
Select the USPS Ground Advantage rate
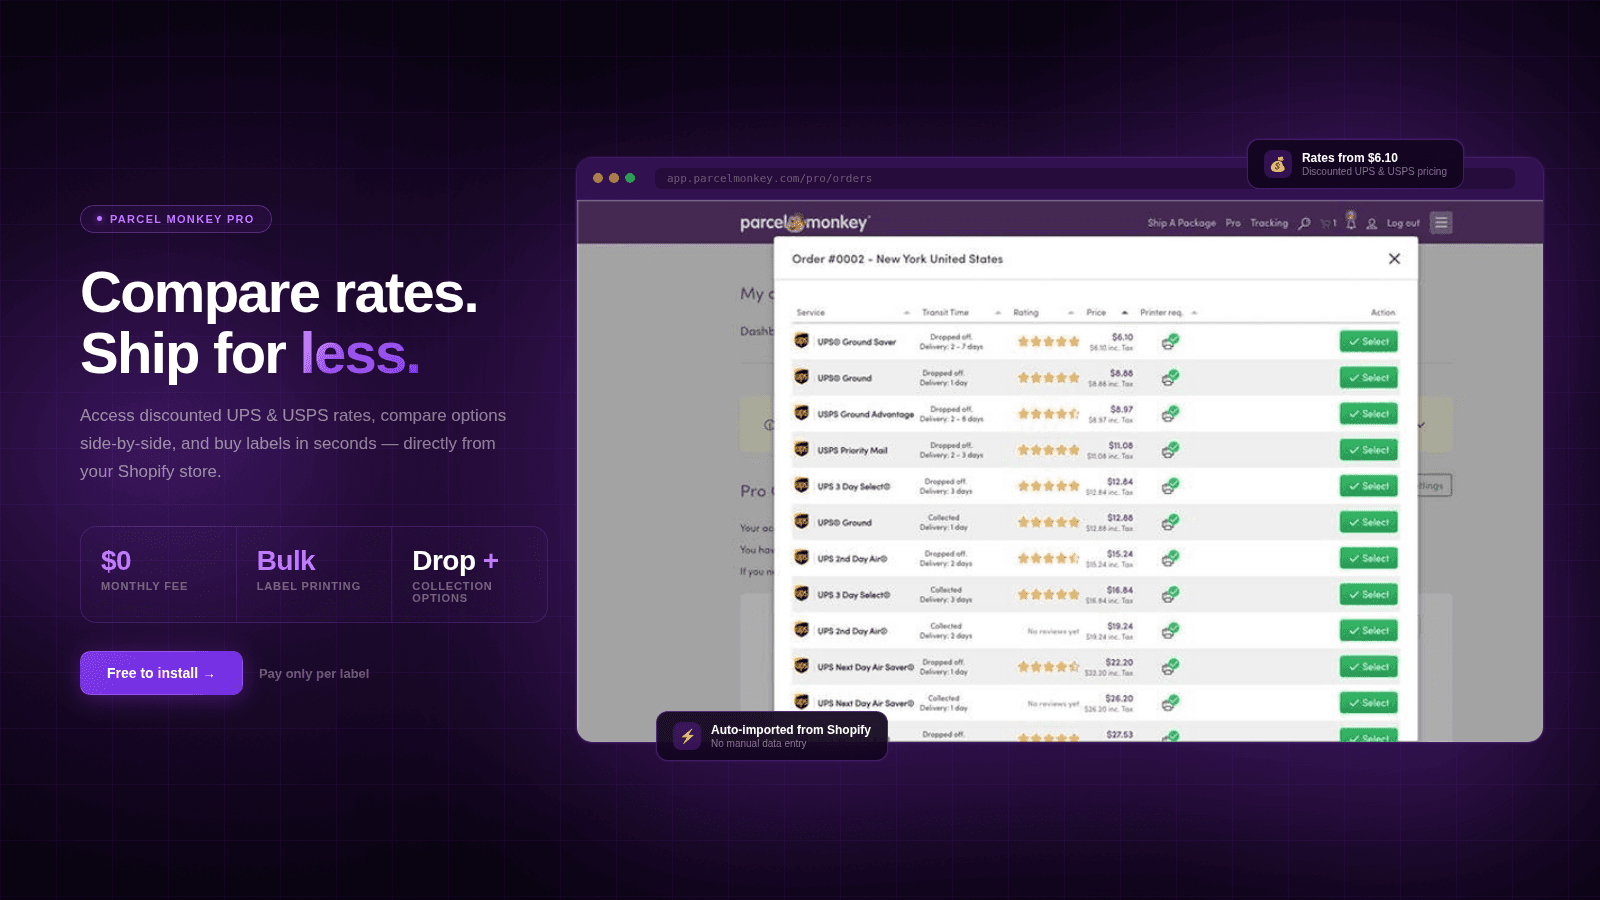tap(1368, 414)
